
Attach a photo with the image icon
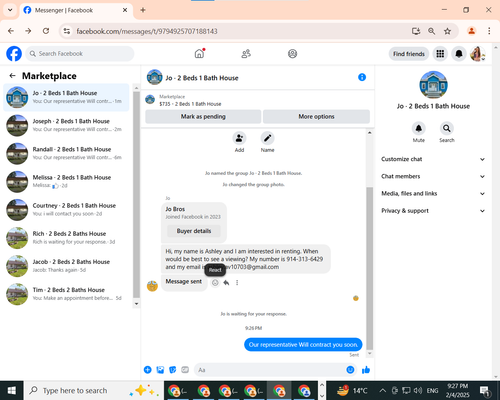[x=160, y=370]
